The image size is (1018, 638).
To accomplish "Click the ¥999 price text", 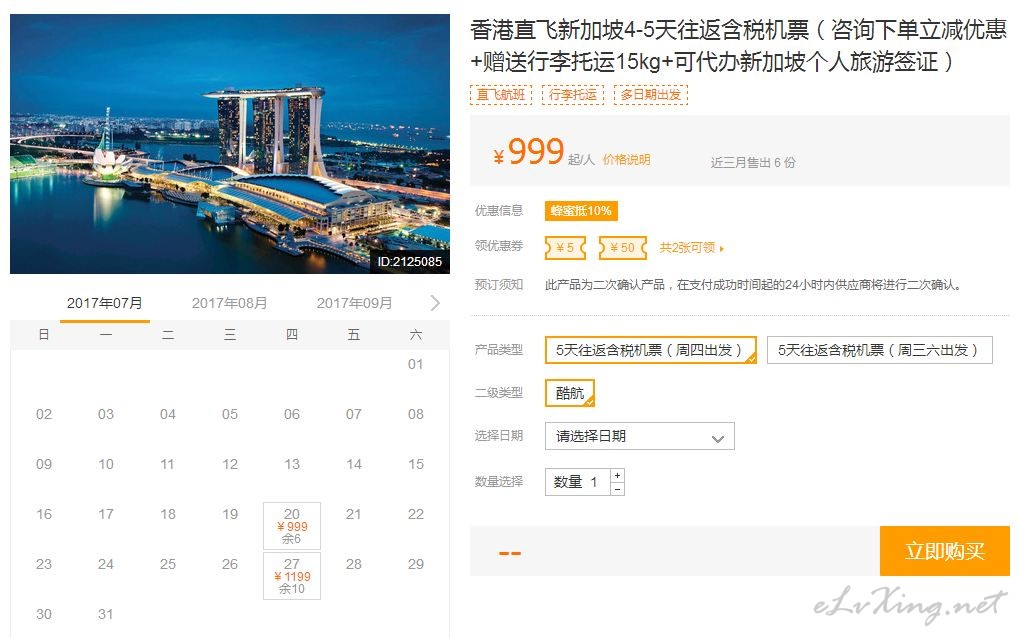I will click(528, 152).
